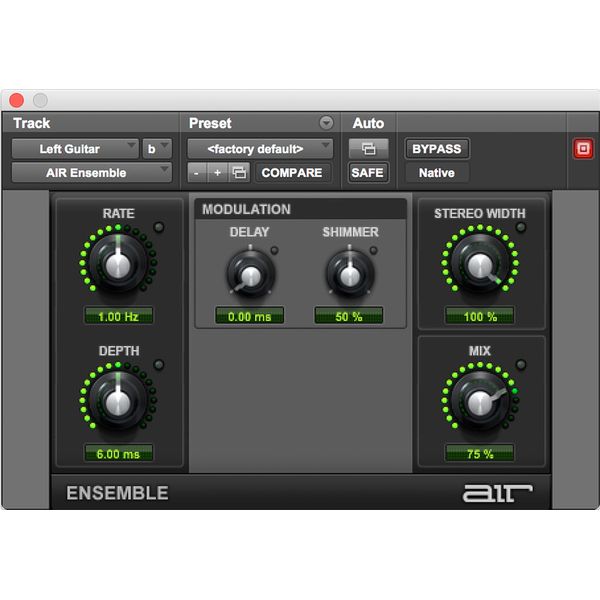This screenshot has height=600, width=600.
Task: Click the MIX knob
Action: coord(480,401)
